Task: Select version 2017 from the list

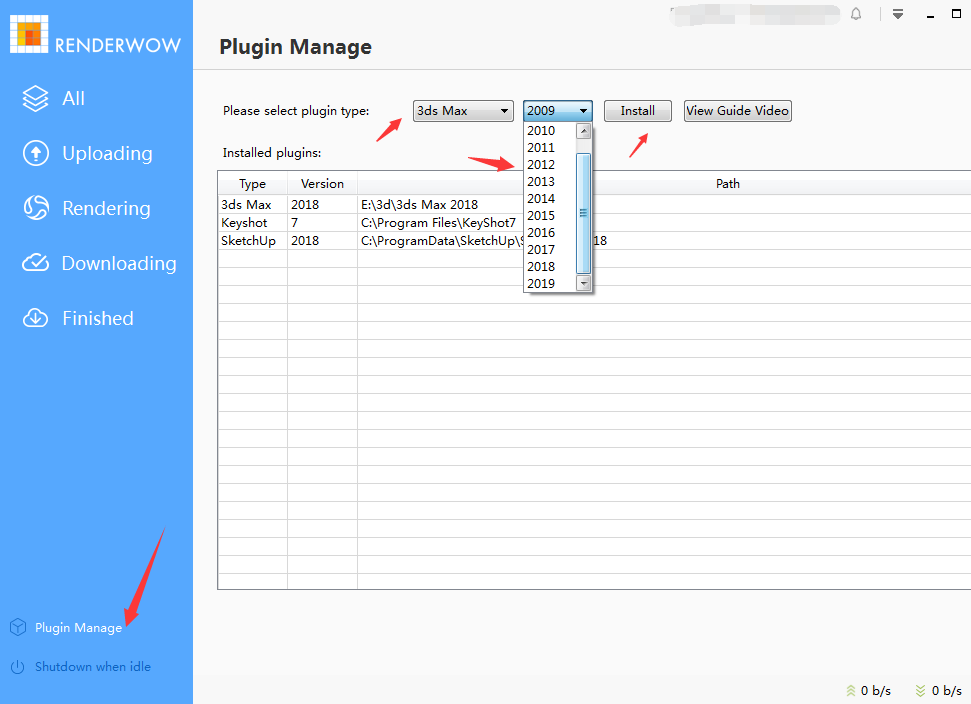Action: 550,250
